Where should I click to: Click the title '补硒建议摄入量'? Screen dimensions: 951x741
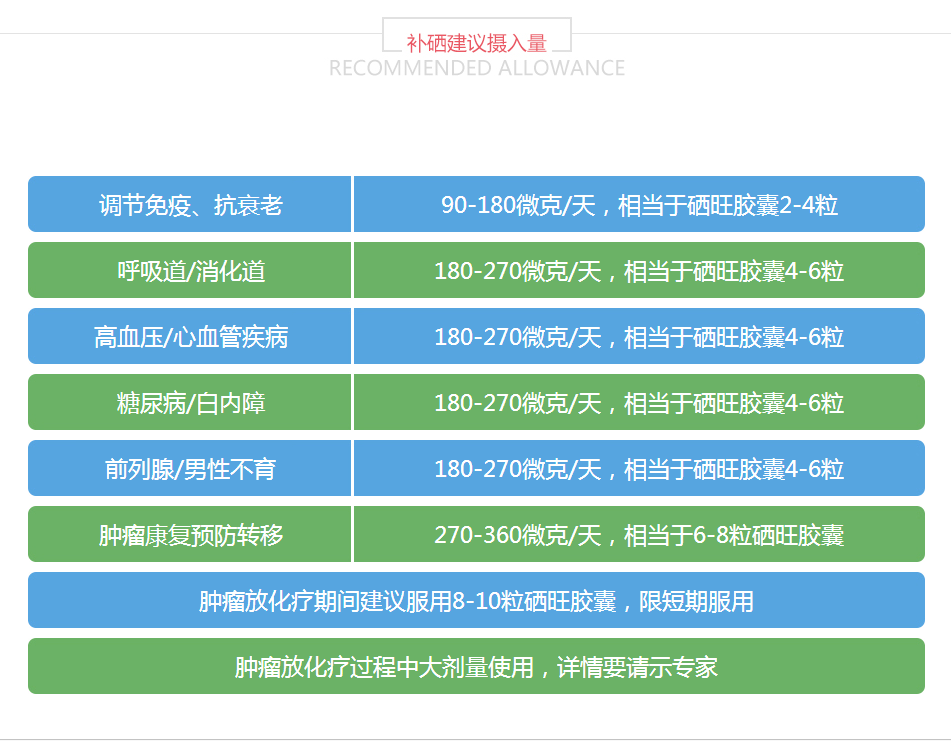tap(477, 43)
